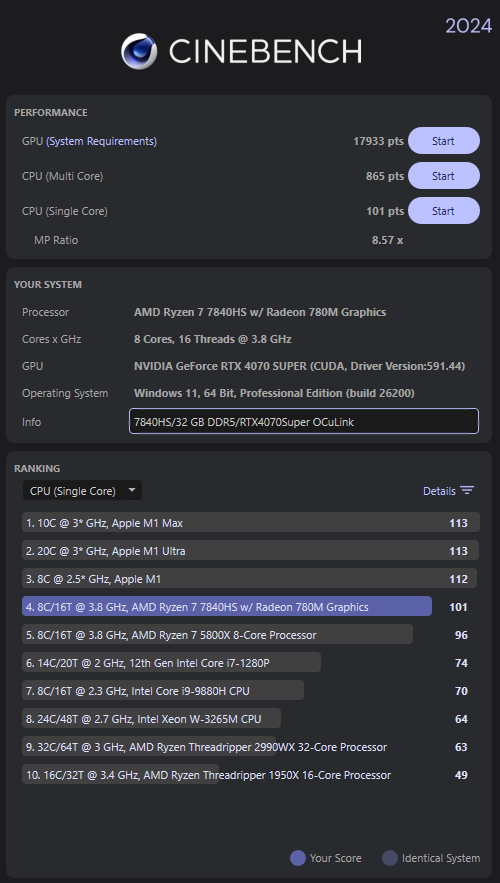Click the 101 pts single core score
The image size is (500, 883).
click(x=385, y=211)
